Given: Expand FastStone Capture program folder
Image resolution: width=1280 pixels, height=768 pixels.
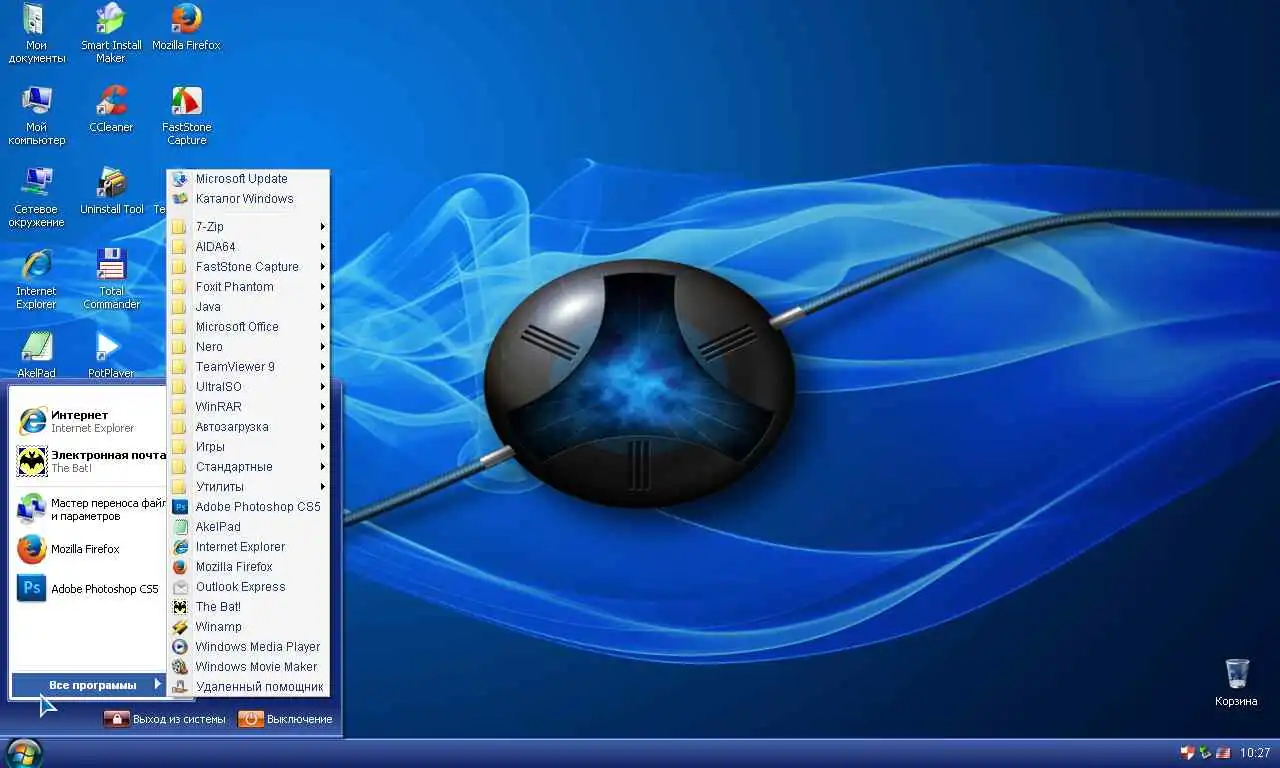Looking at the screenshot, I should coord(249,267).
